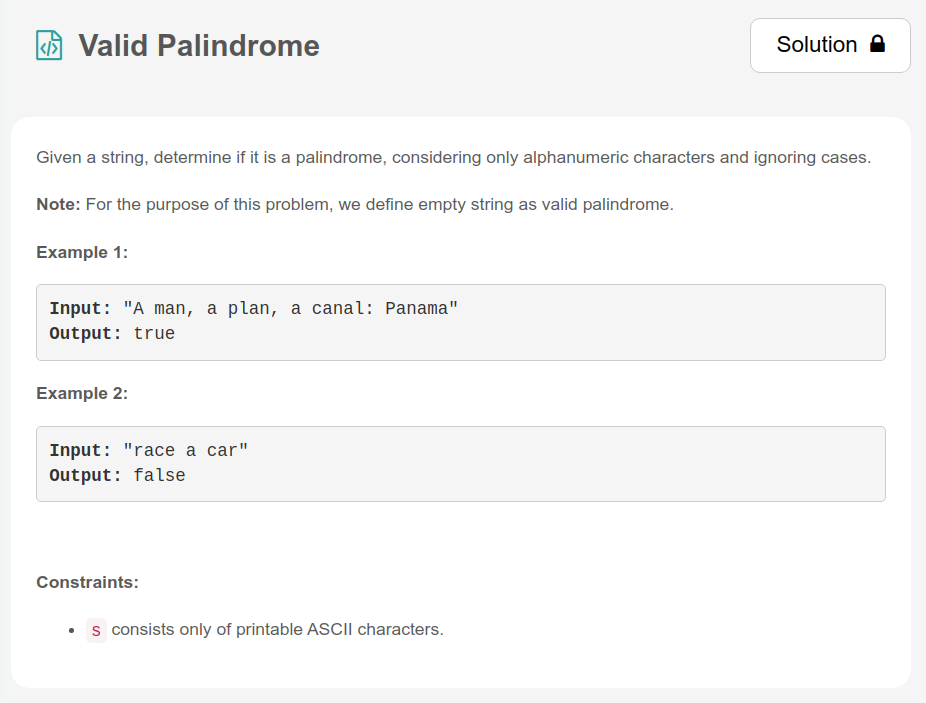
Task: Open the locked Solution button
Action: coord(829,45)
